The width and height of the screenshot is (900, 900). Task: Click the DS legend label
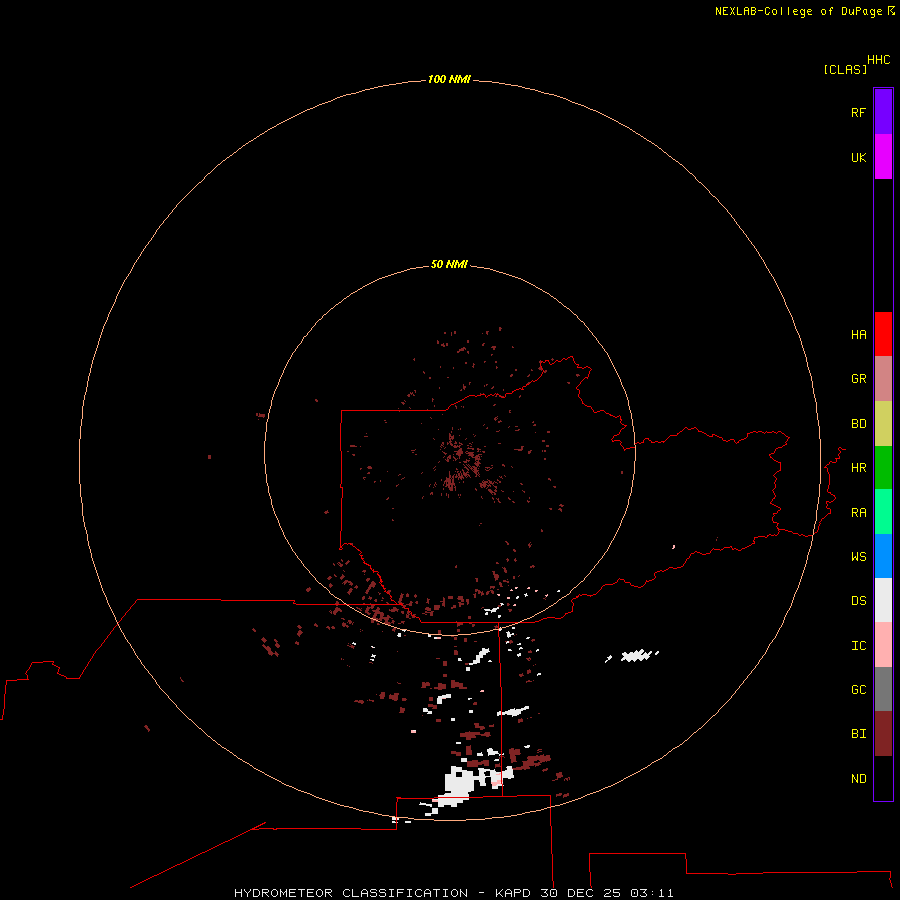click(858, 600)
